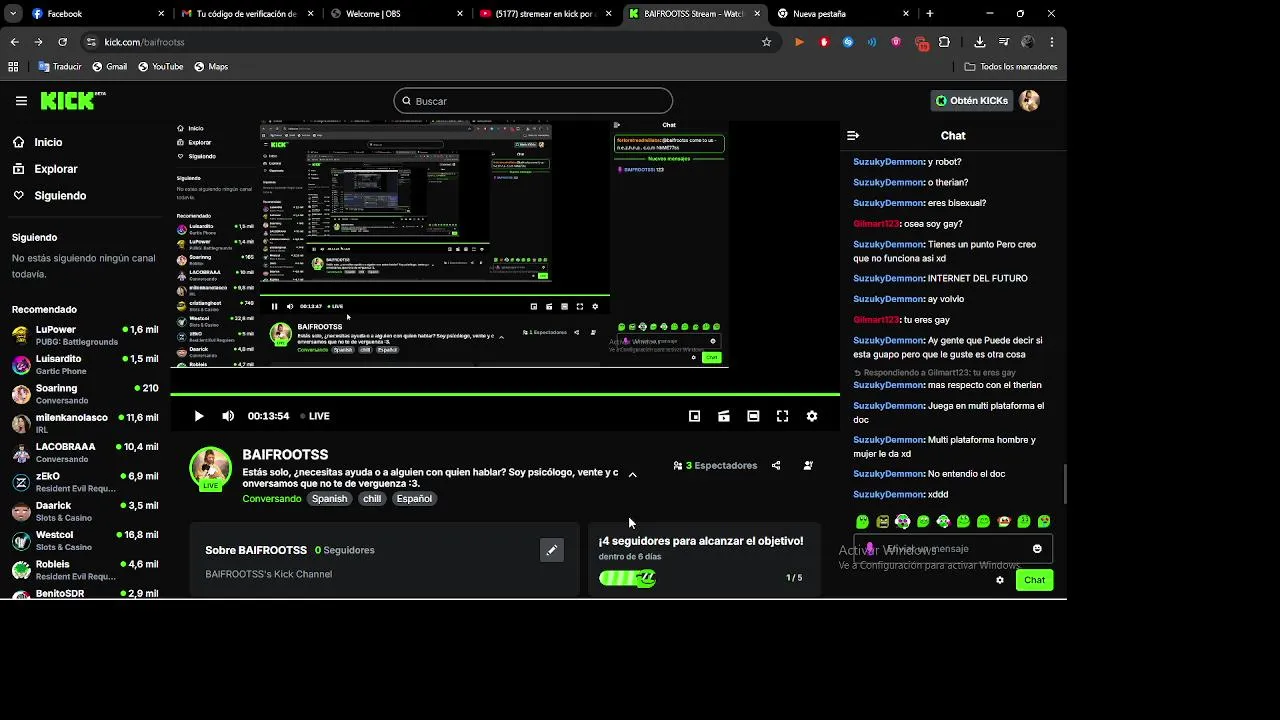Open the Gmail bookmark
1280x720 pixels.
[x=109, y=67]
